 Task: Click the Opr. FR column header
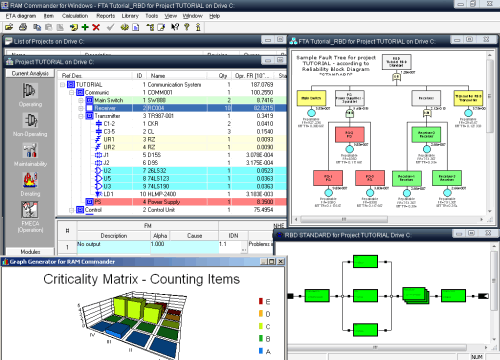(x=253, y=76)
